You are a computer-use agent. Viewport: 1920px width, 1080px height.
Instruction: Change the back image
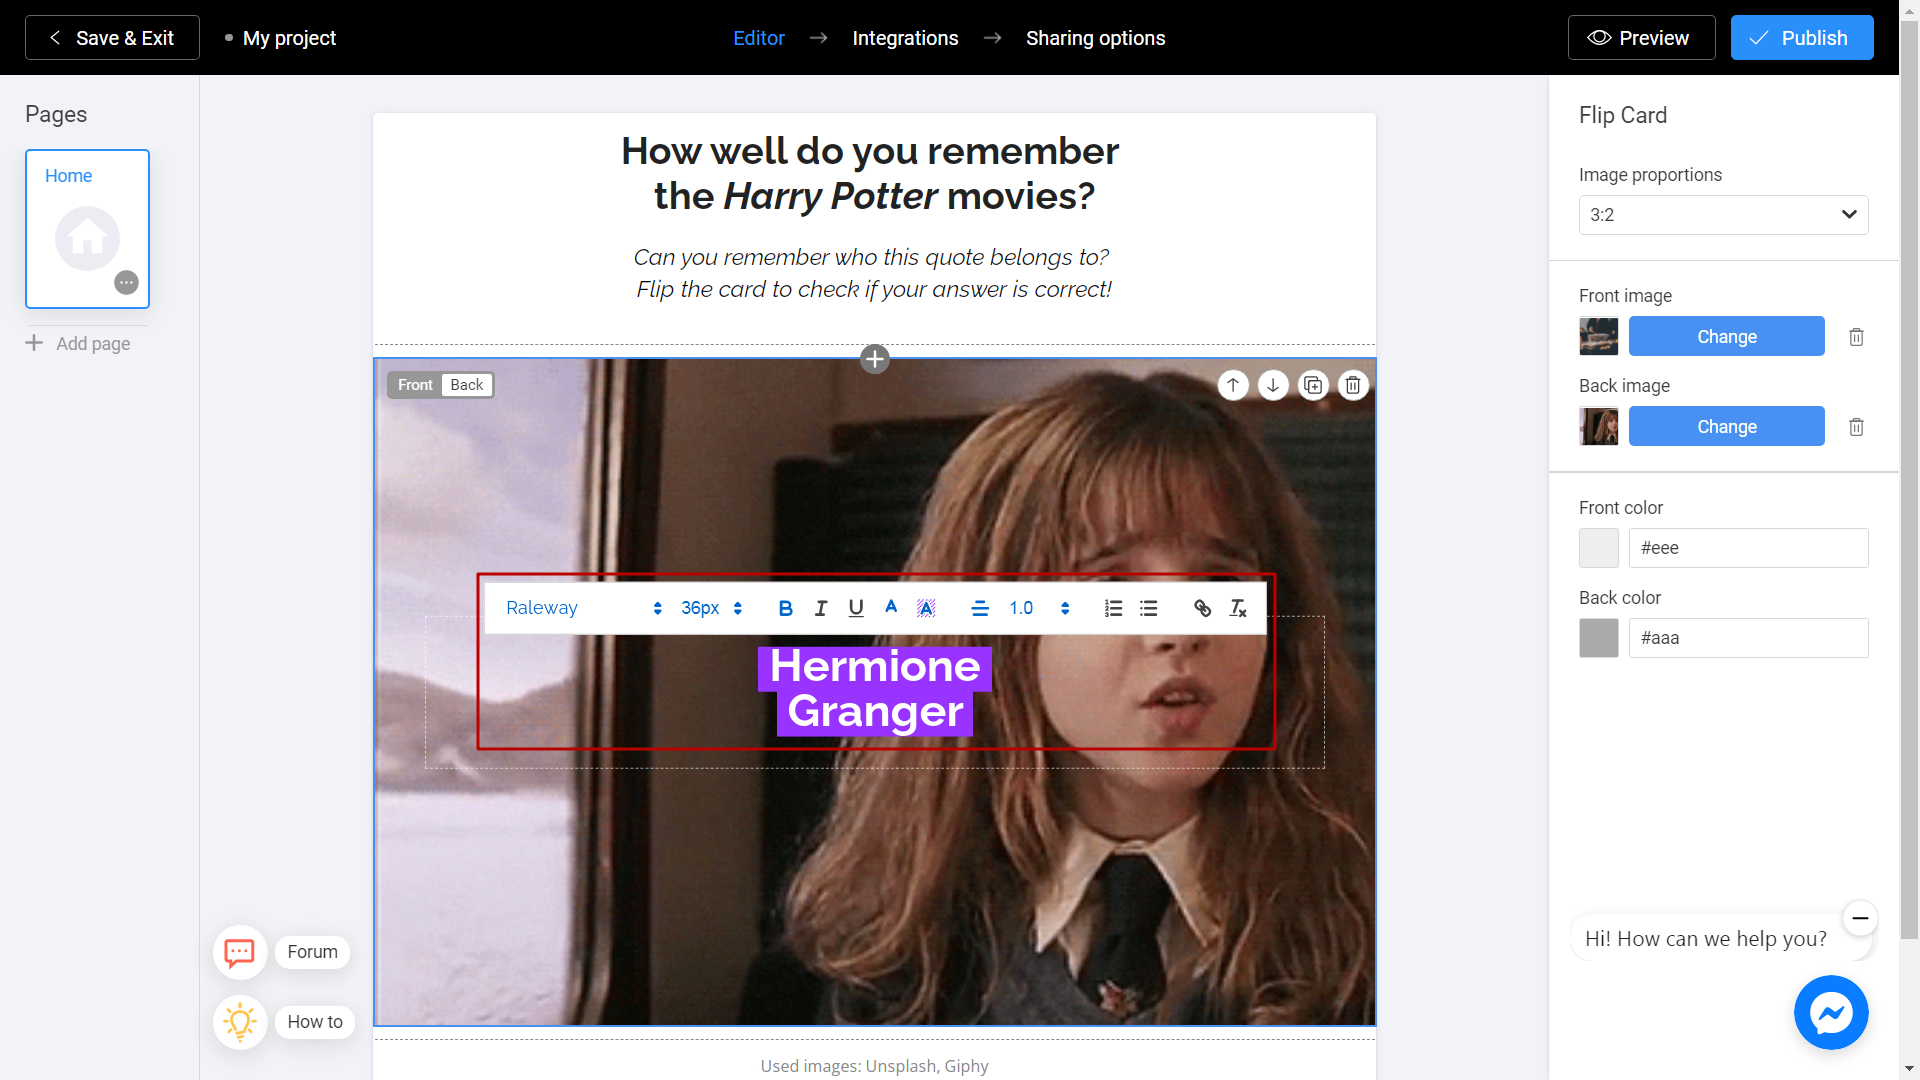(1726, 427)
